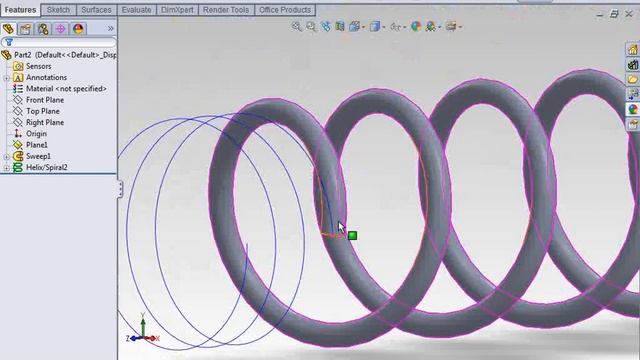The image size is (640, 360).
Task: Select the Origin tree item
Action: tap(36, 133)
